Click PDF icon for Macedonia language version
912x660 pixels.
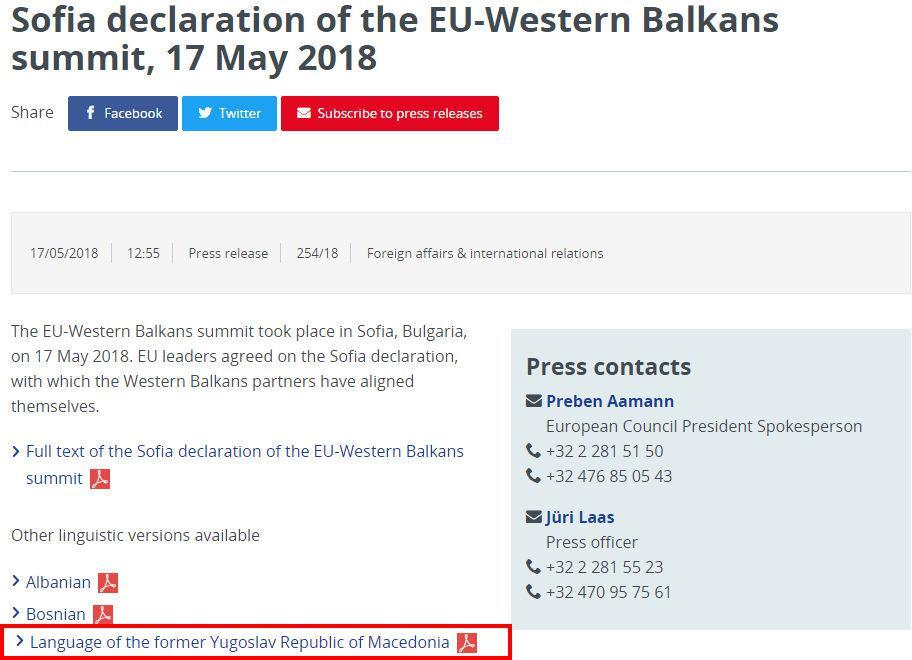[x=467, y=643]
